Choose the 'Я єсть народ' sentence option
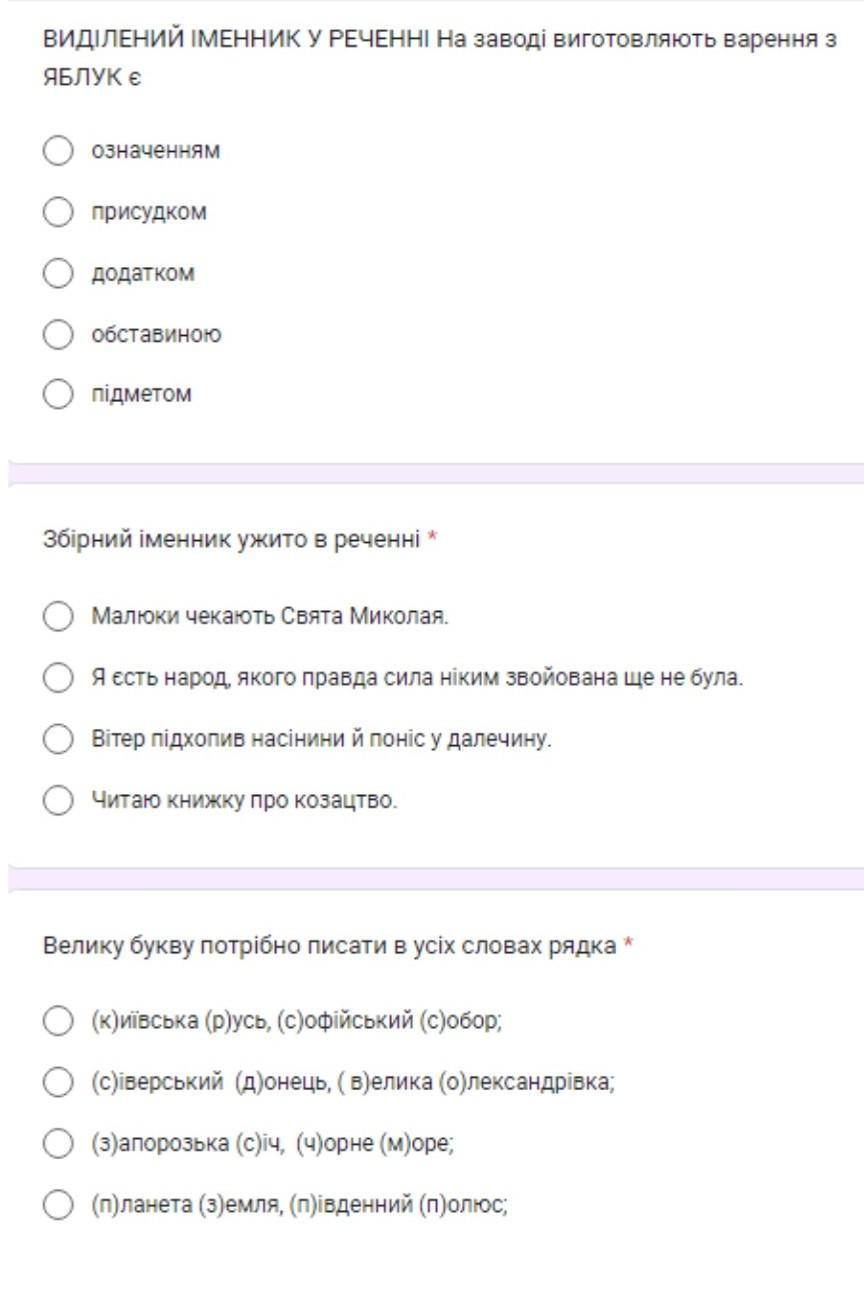The width and height of the screenshot is (864, 1294). coord(59,678)
